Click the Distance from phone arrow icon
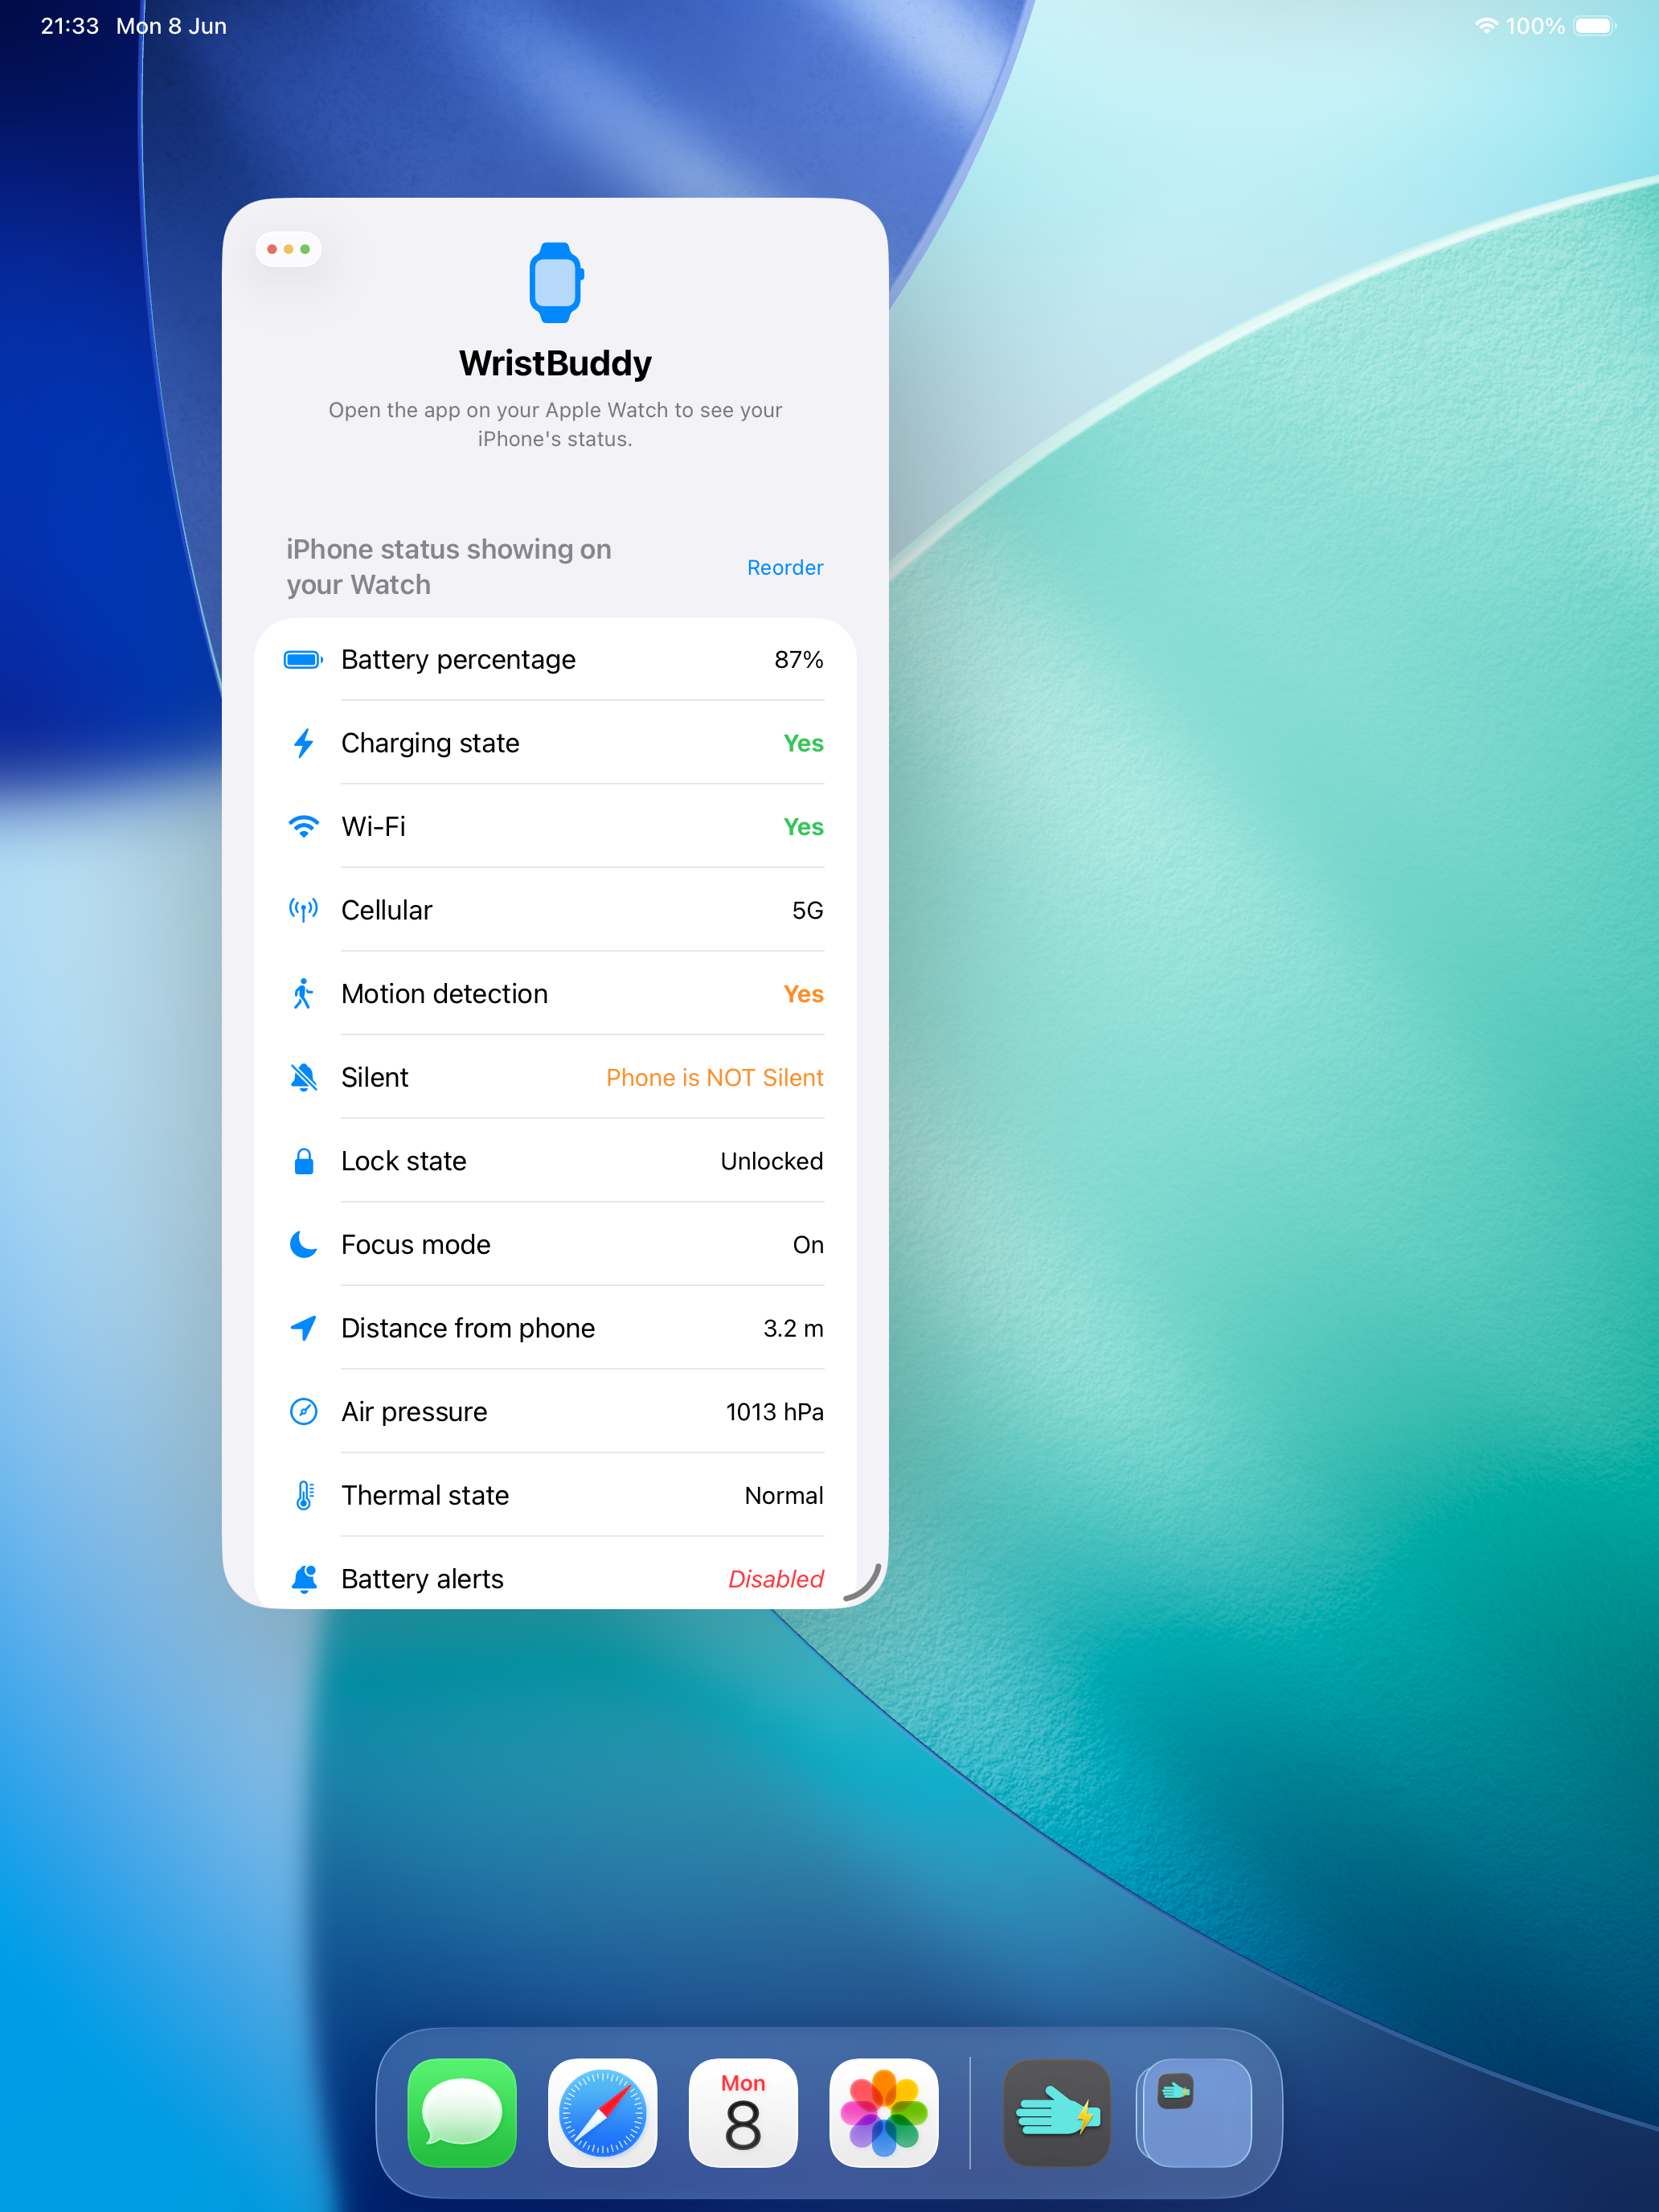The image size is (1659, 2212). pos(303,1328)
